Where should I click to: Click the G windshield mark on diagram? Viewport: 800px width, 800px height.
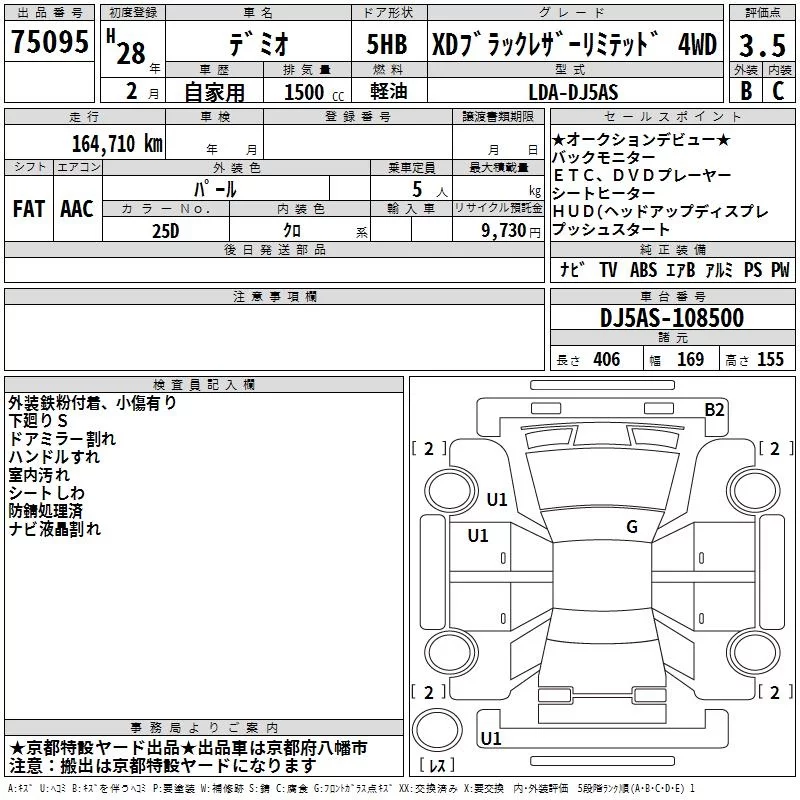(x=632, y=527)
